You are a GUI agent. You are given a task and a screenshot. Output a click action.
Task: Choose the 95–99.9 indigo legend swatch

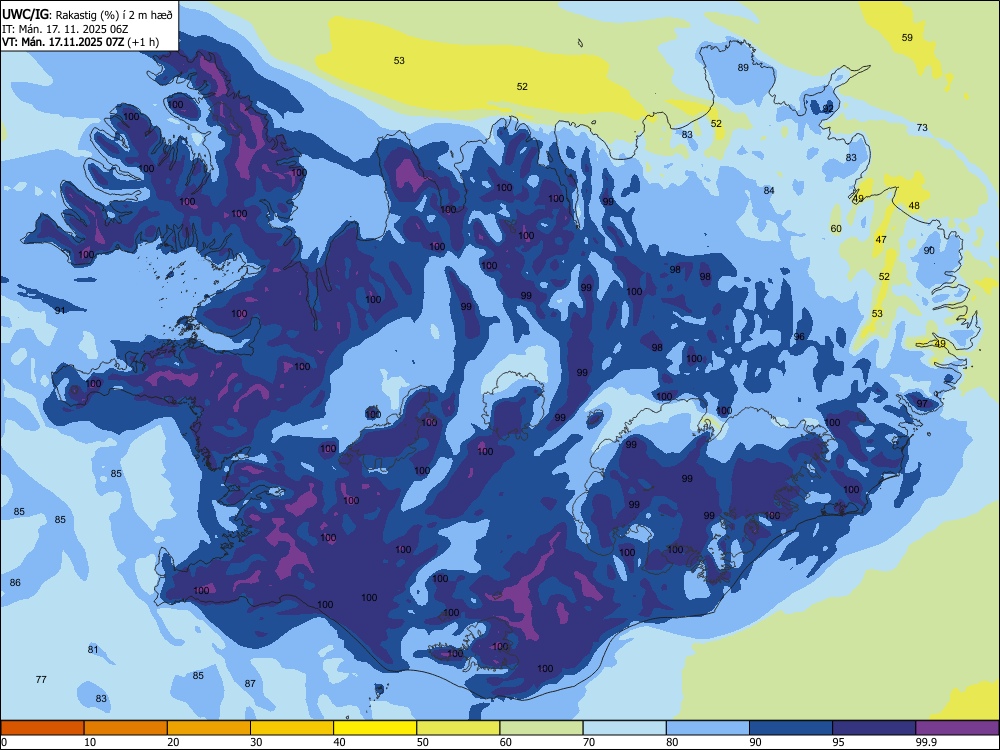point(874,728)
